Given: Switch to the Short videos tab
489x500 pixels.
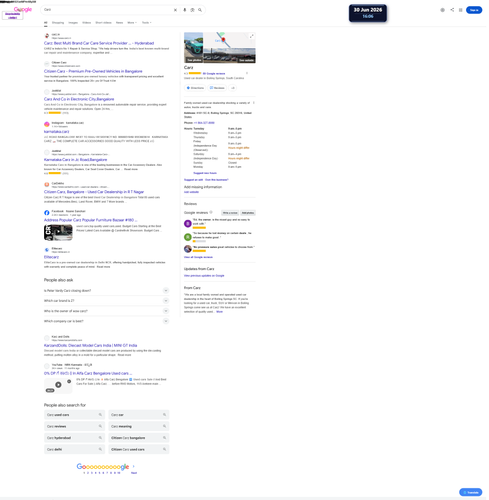Looking at the screenshot, I should click(103, 23).
